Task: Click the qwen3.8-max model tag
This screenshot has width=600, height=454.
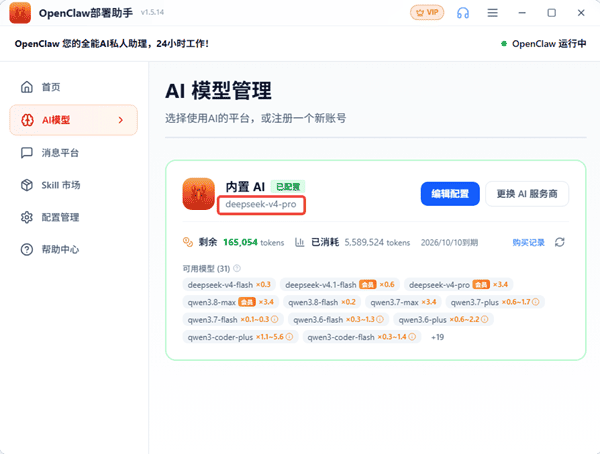Action: (x=230, y=302)
